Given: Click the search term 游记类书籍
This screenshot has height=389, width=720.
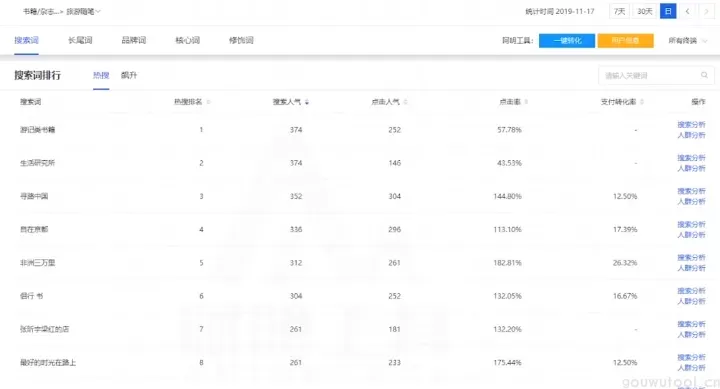Looking at the screenshot, I should click(37, 130).
